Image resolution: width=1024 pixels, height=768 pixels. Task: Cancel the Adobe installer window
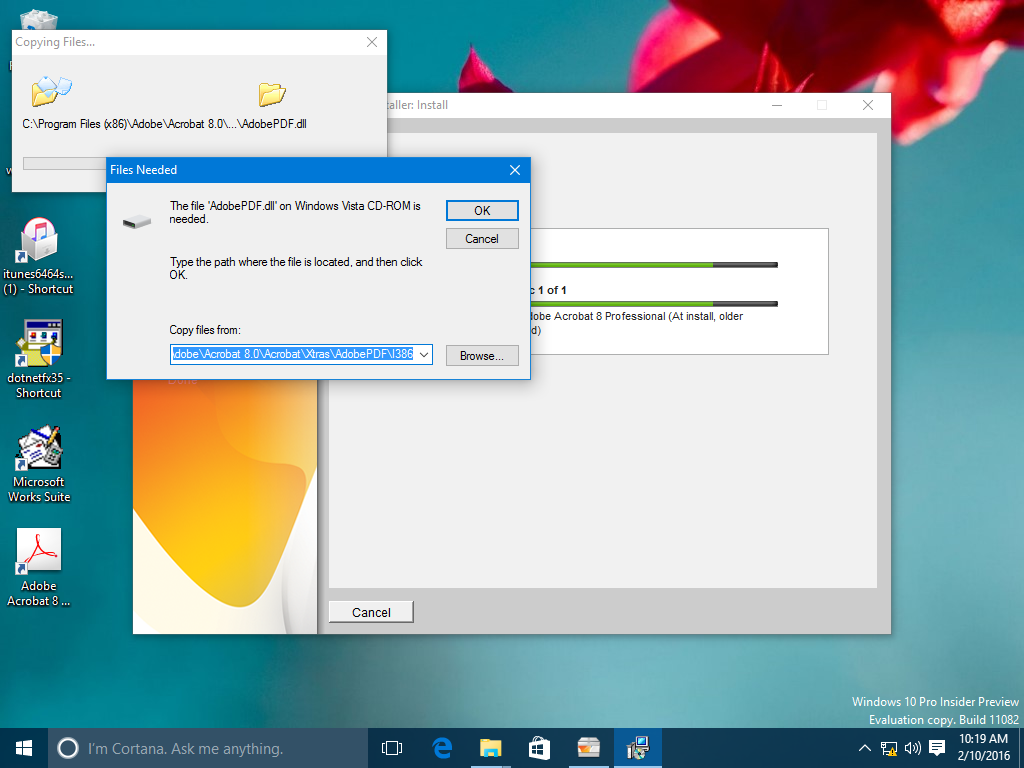[x=371, y=612]
